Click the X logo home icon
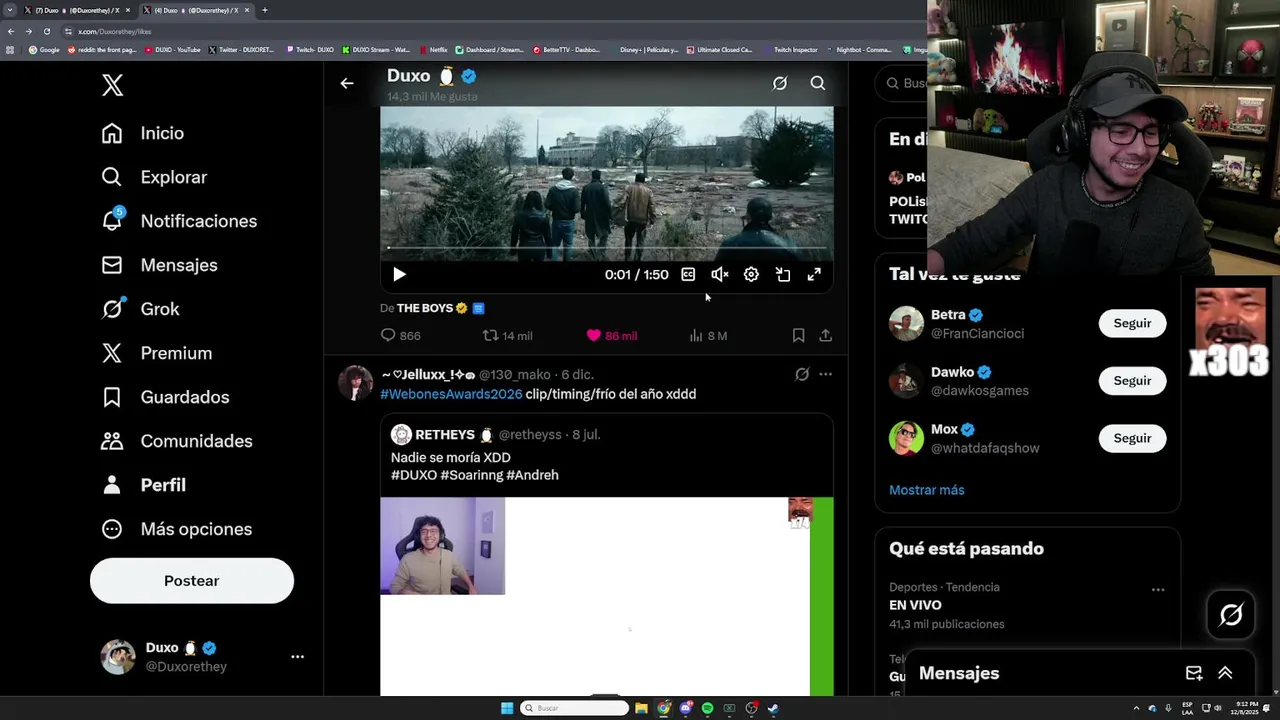This screenshot has width=1280, height=720. point(112,85)
